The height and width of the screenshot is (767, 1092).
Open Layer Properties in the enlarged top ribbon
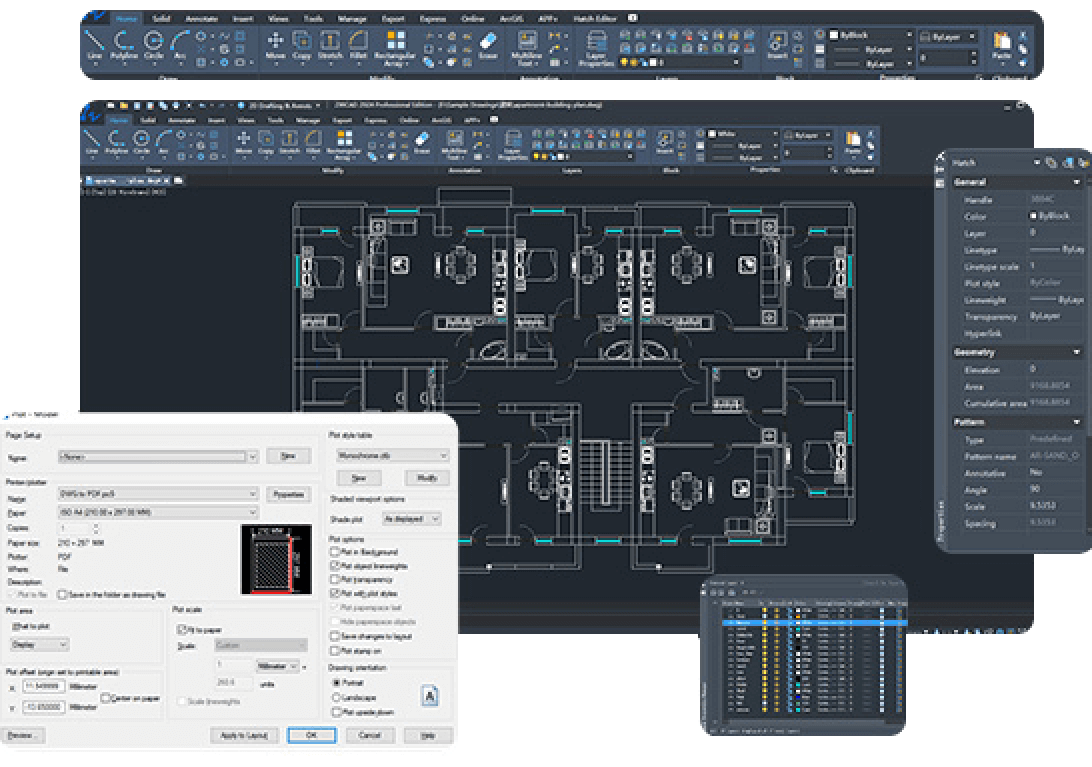tap(596, 47)
